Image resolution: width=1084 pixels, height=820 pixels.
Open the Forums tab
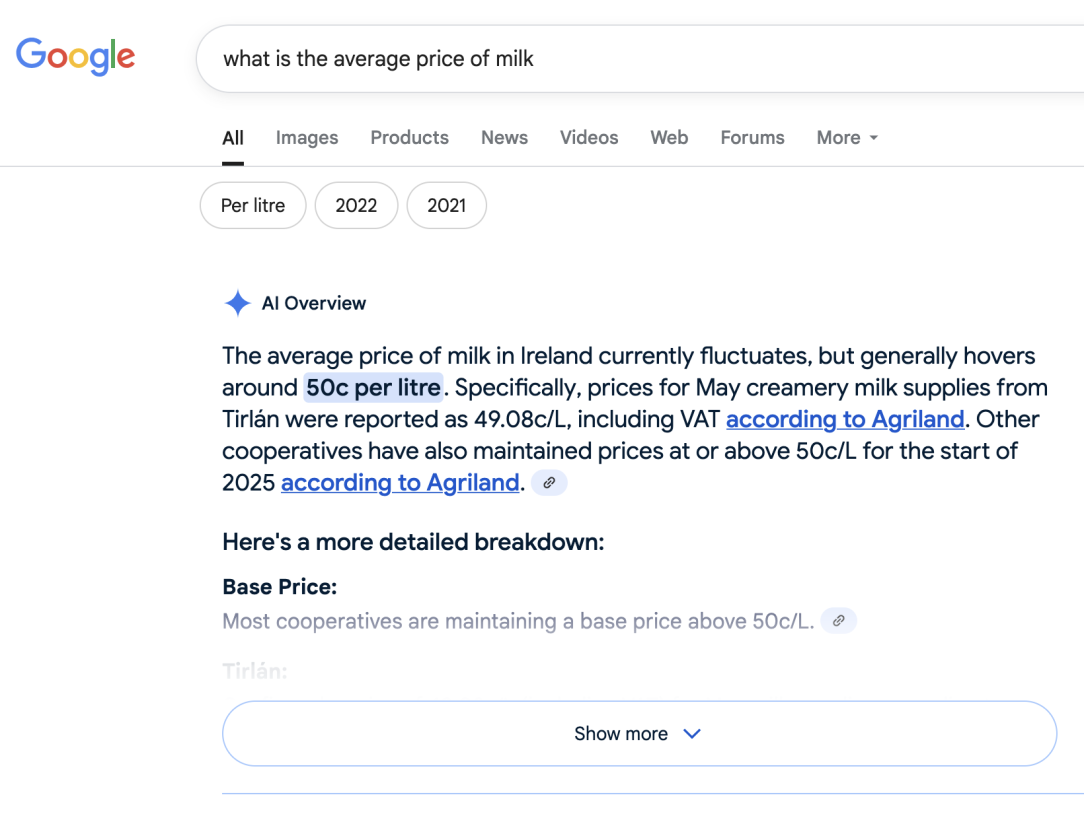[752, 138]
